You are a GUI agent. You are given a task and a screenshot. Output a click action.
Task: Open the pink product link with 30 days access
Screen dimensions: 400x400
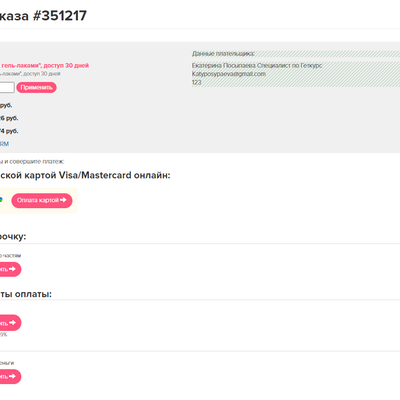44,65
